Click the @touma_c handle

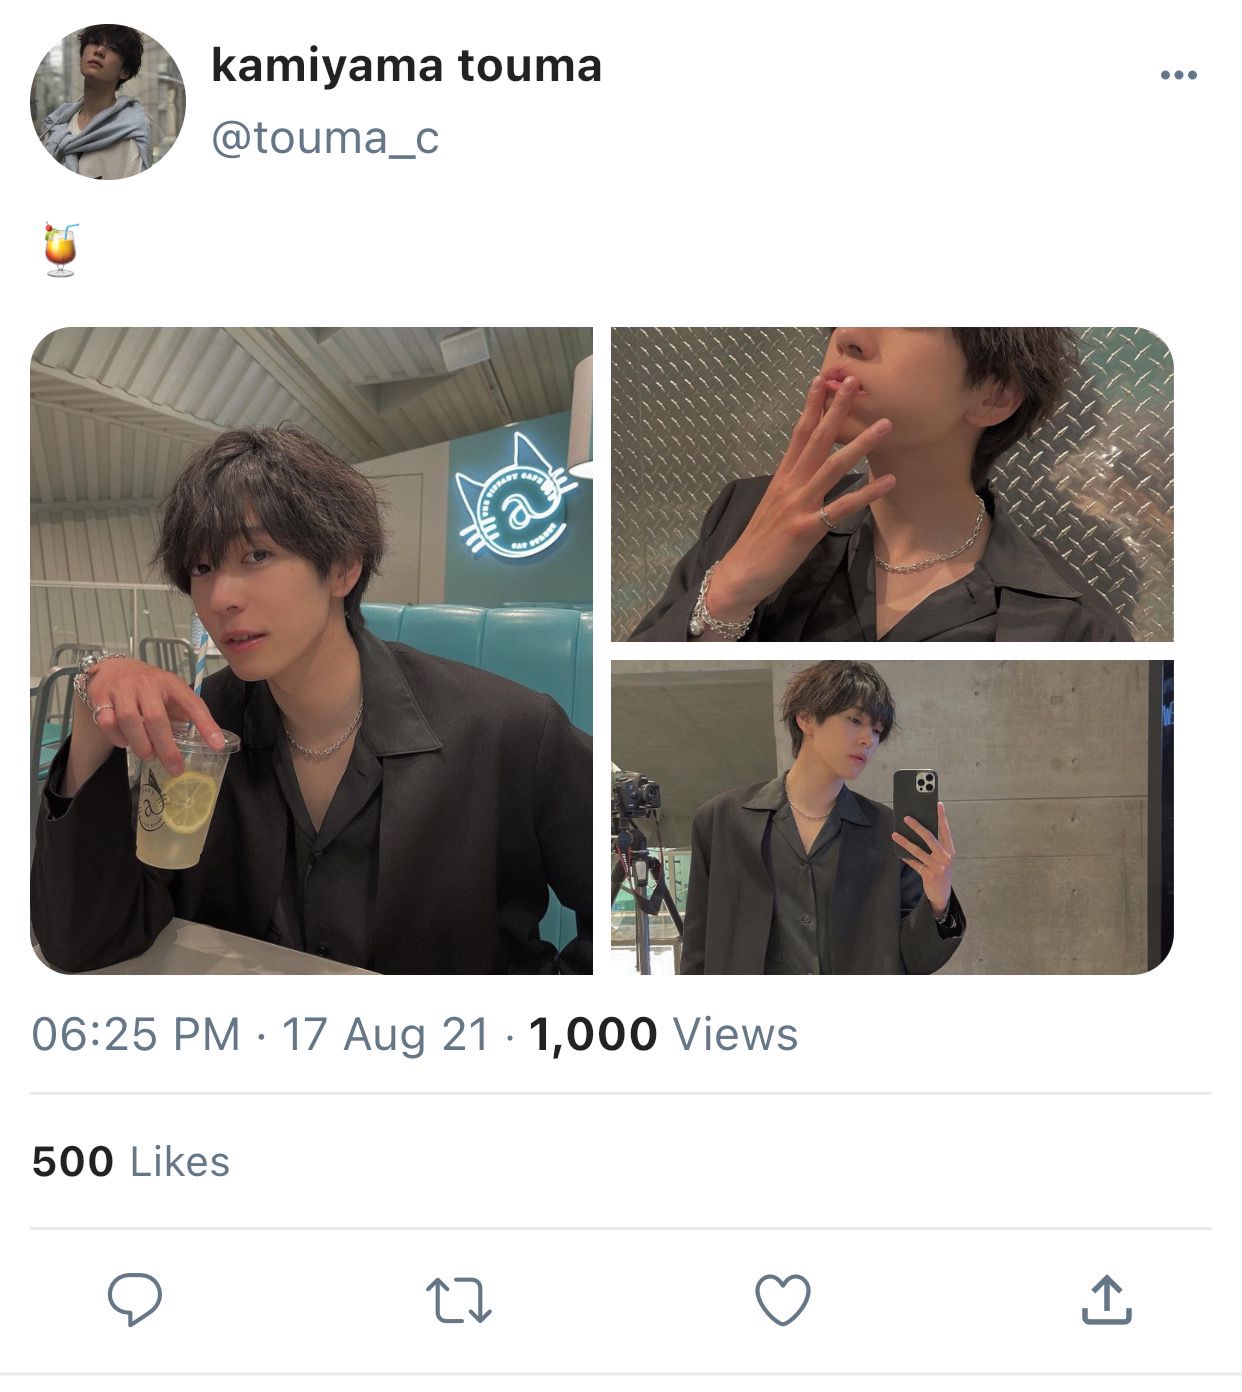[x=325, y=138]
